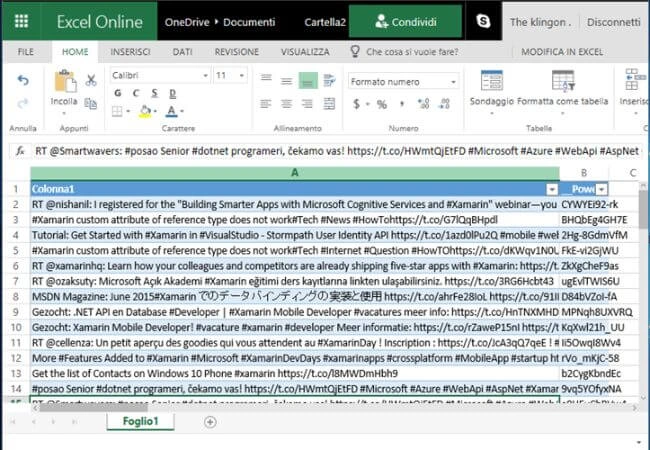Apply comma thousands separator icon

[402, 103]
